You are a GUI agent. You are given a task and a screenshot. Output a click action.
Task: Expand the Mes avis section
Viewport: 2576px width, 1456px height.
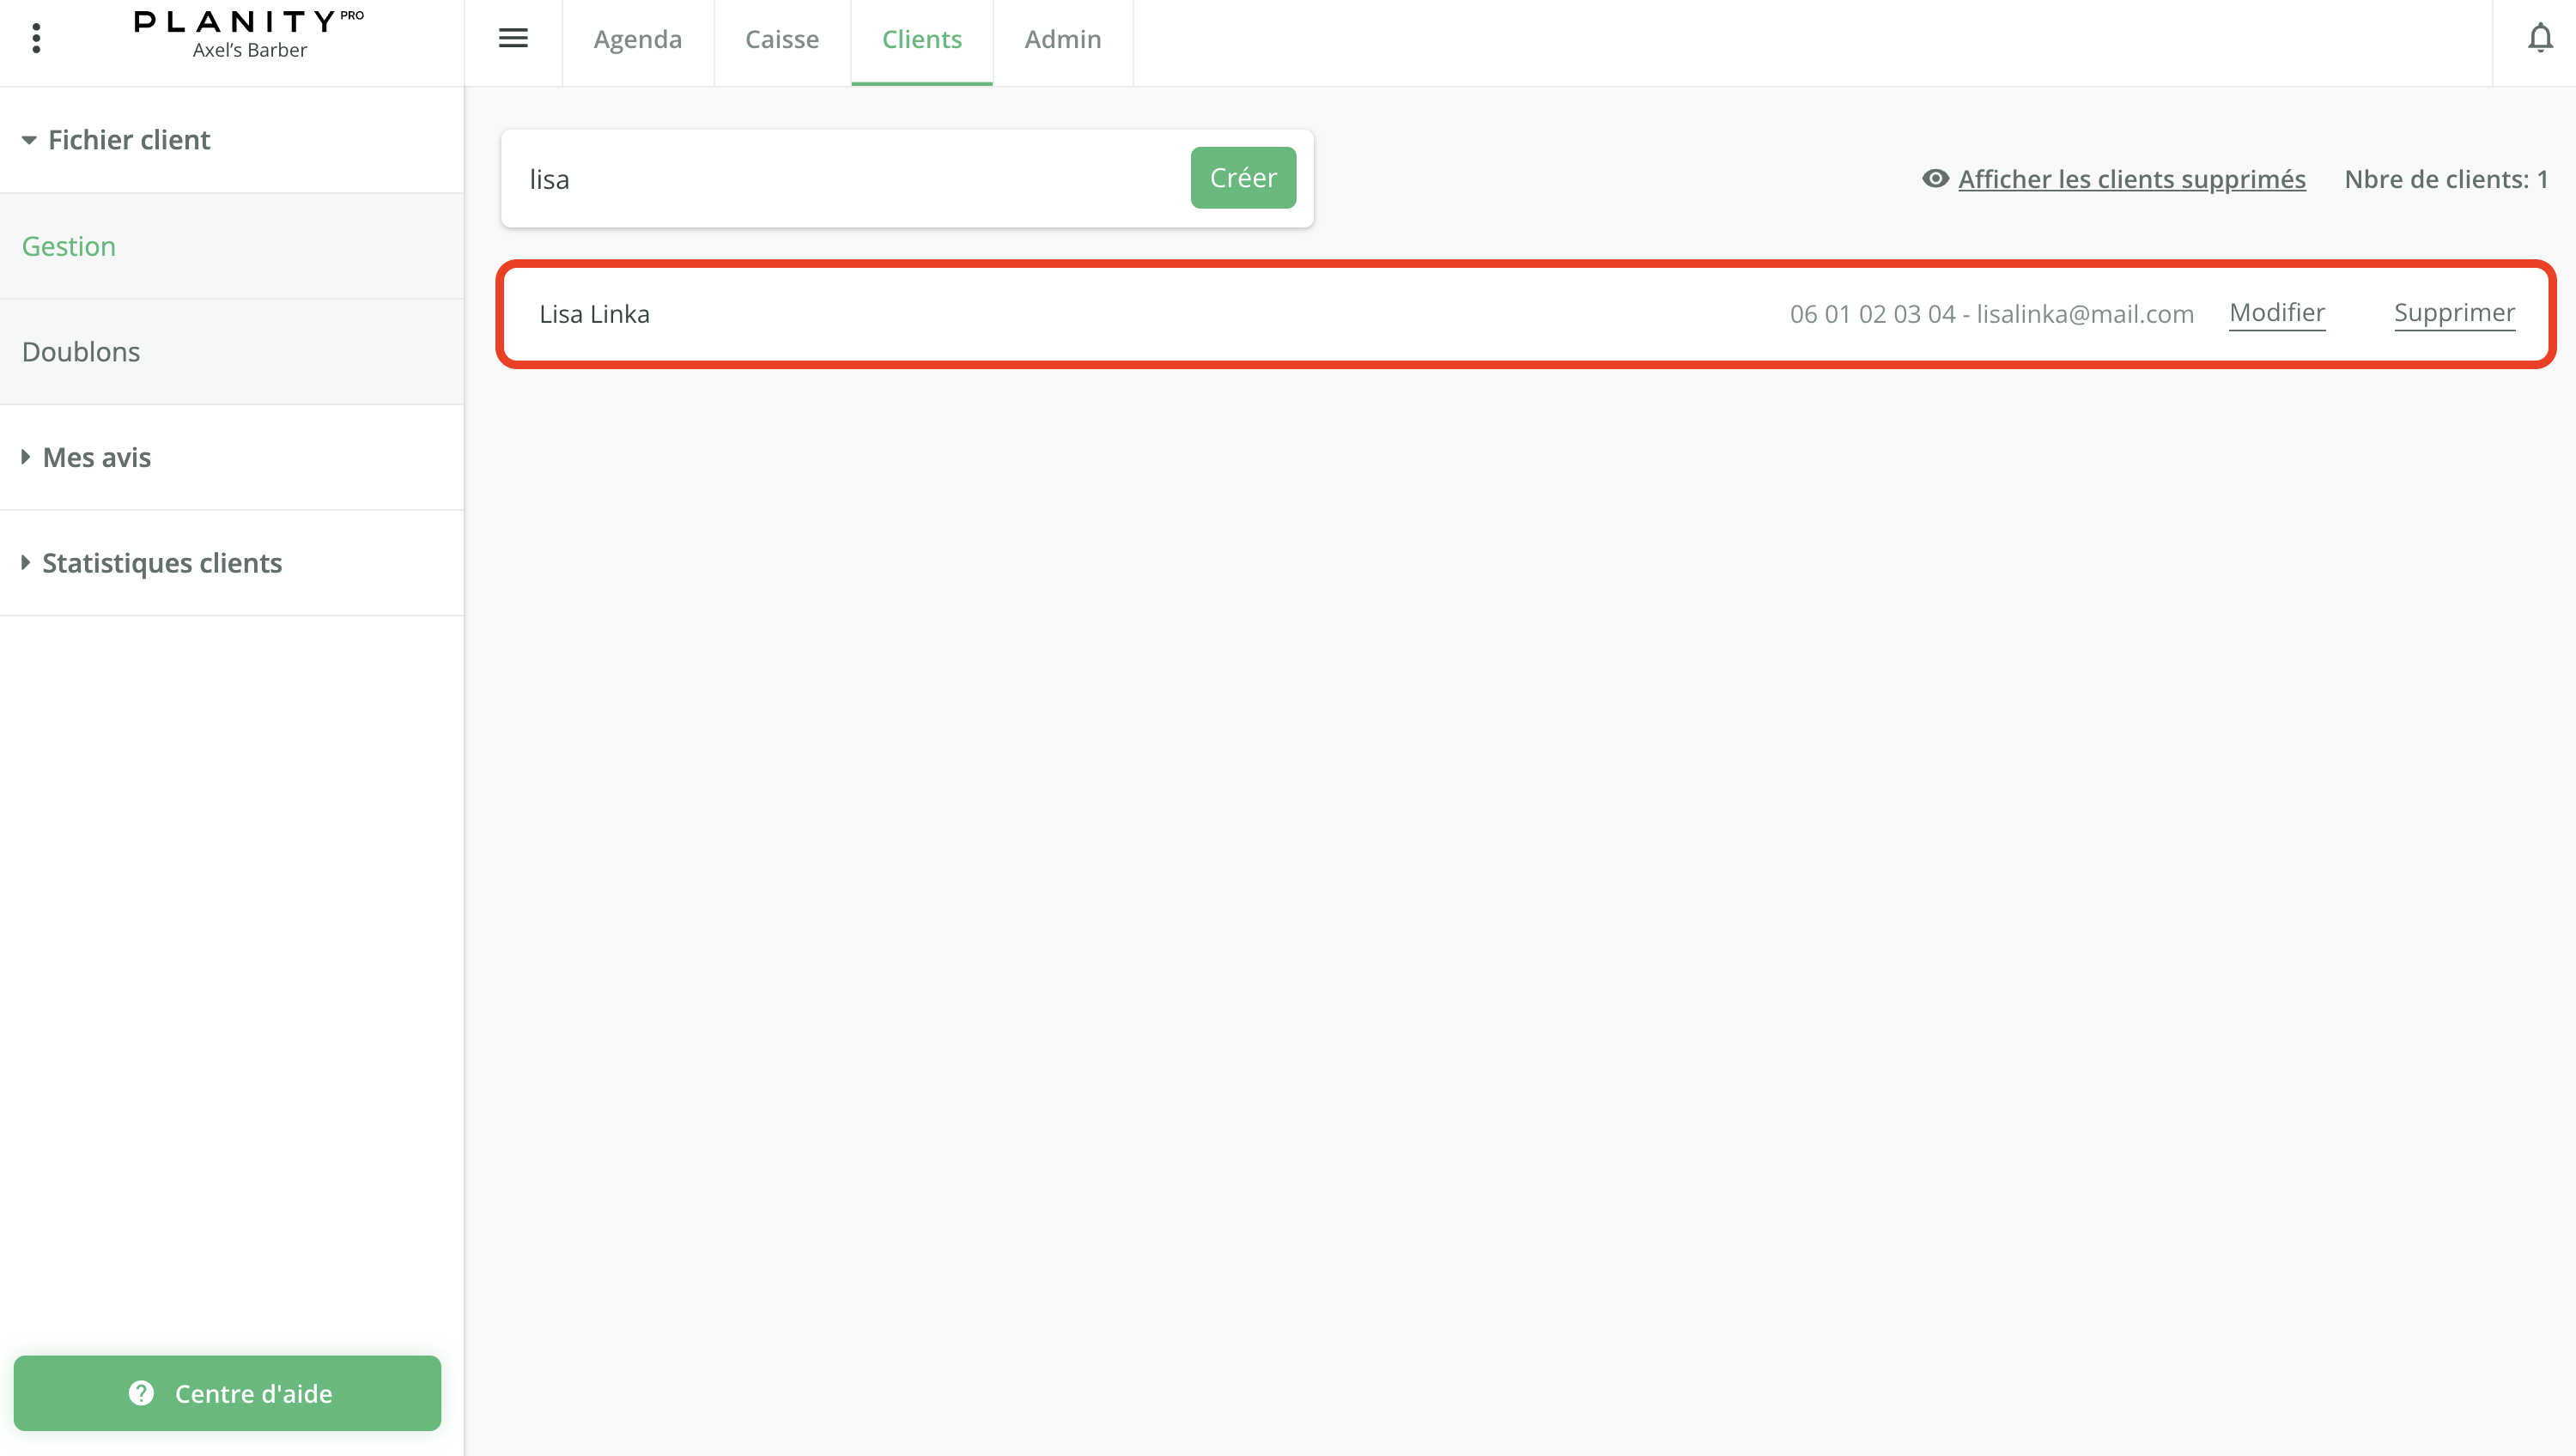coord(96,457)
